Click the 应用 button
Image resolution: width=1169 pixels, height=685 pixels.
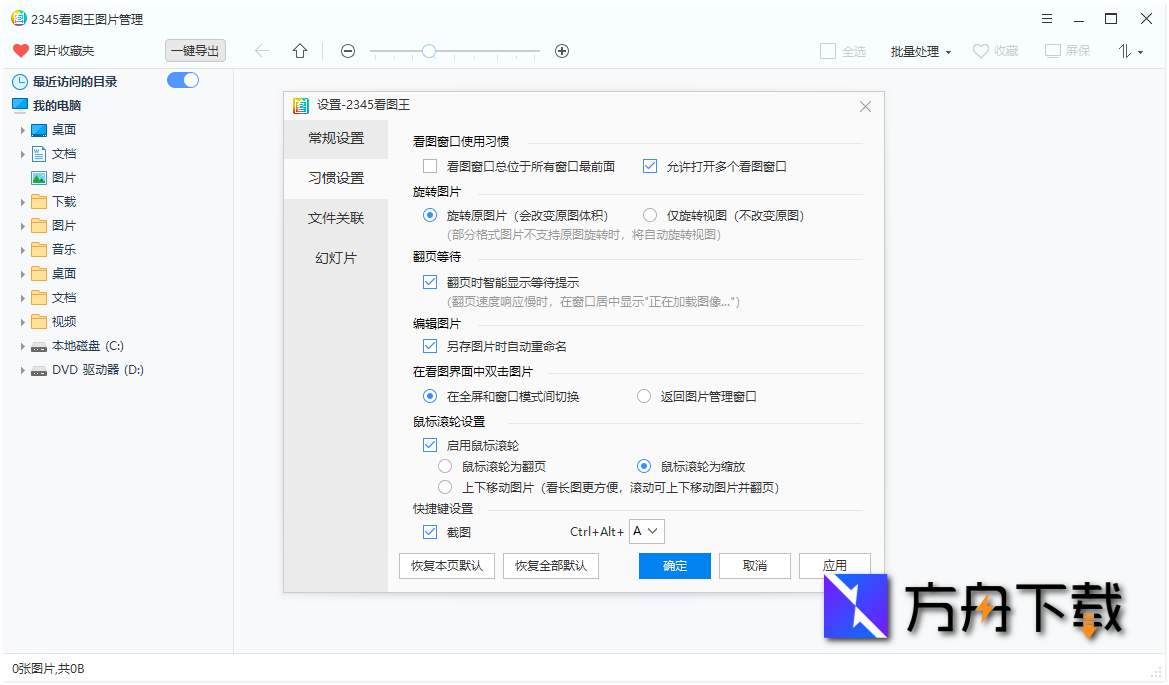pyautogui.click(x=834, y=565)
